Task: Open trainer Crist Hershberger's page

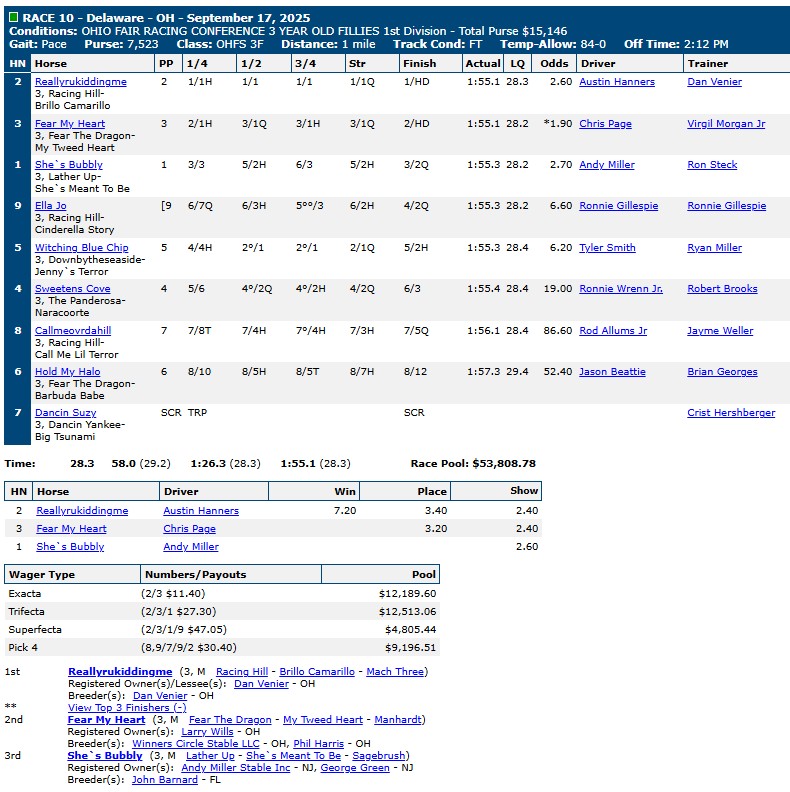Action: [x=730, y=413]
